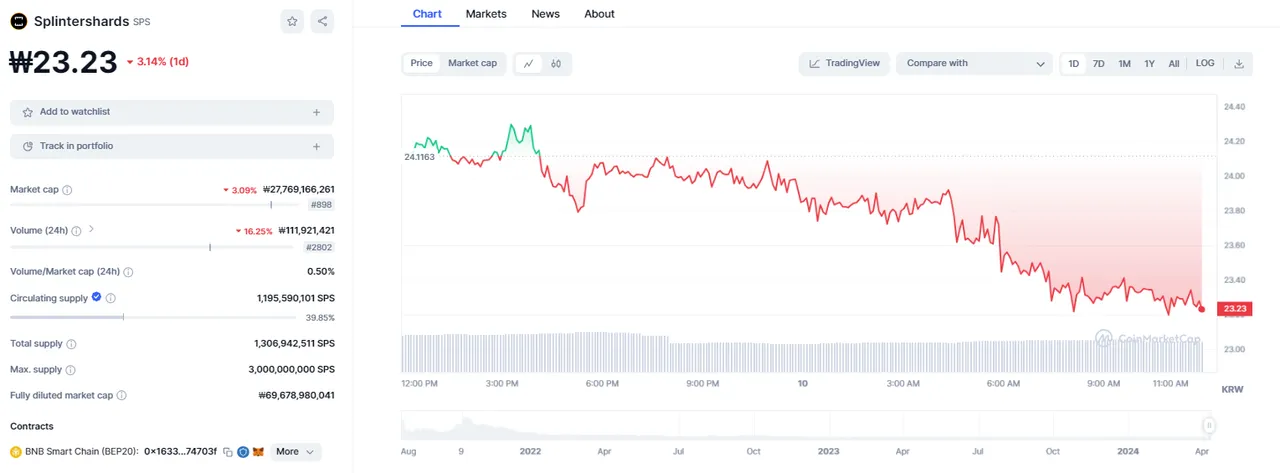Click the share icon beside Splintershards

322,21
